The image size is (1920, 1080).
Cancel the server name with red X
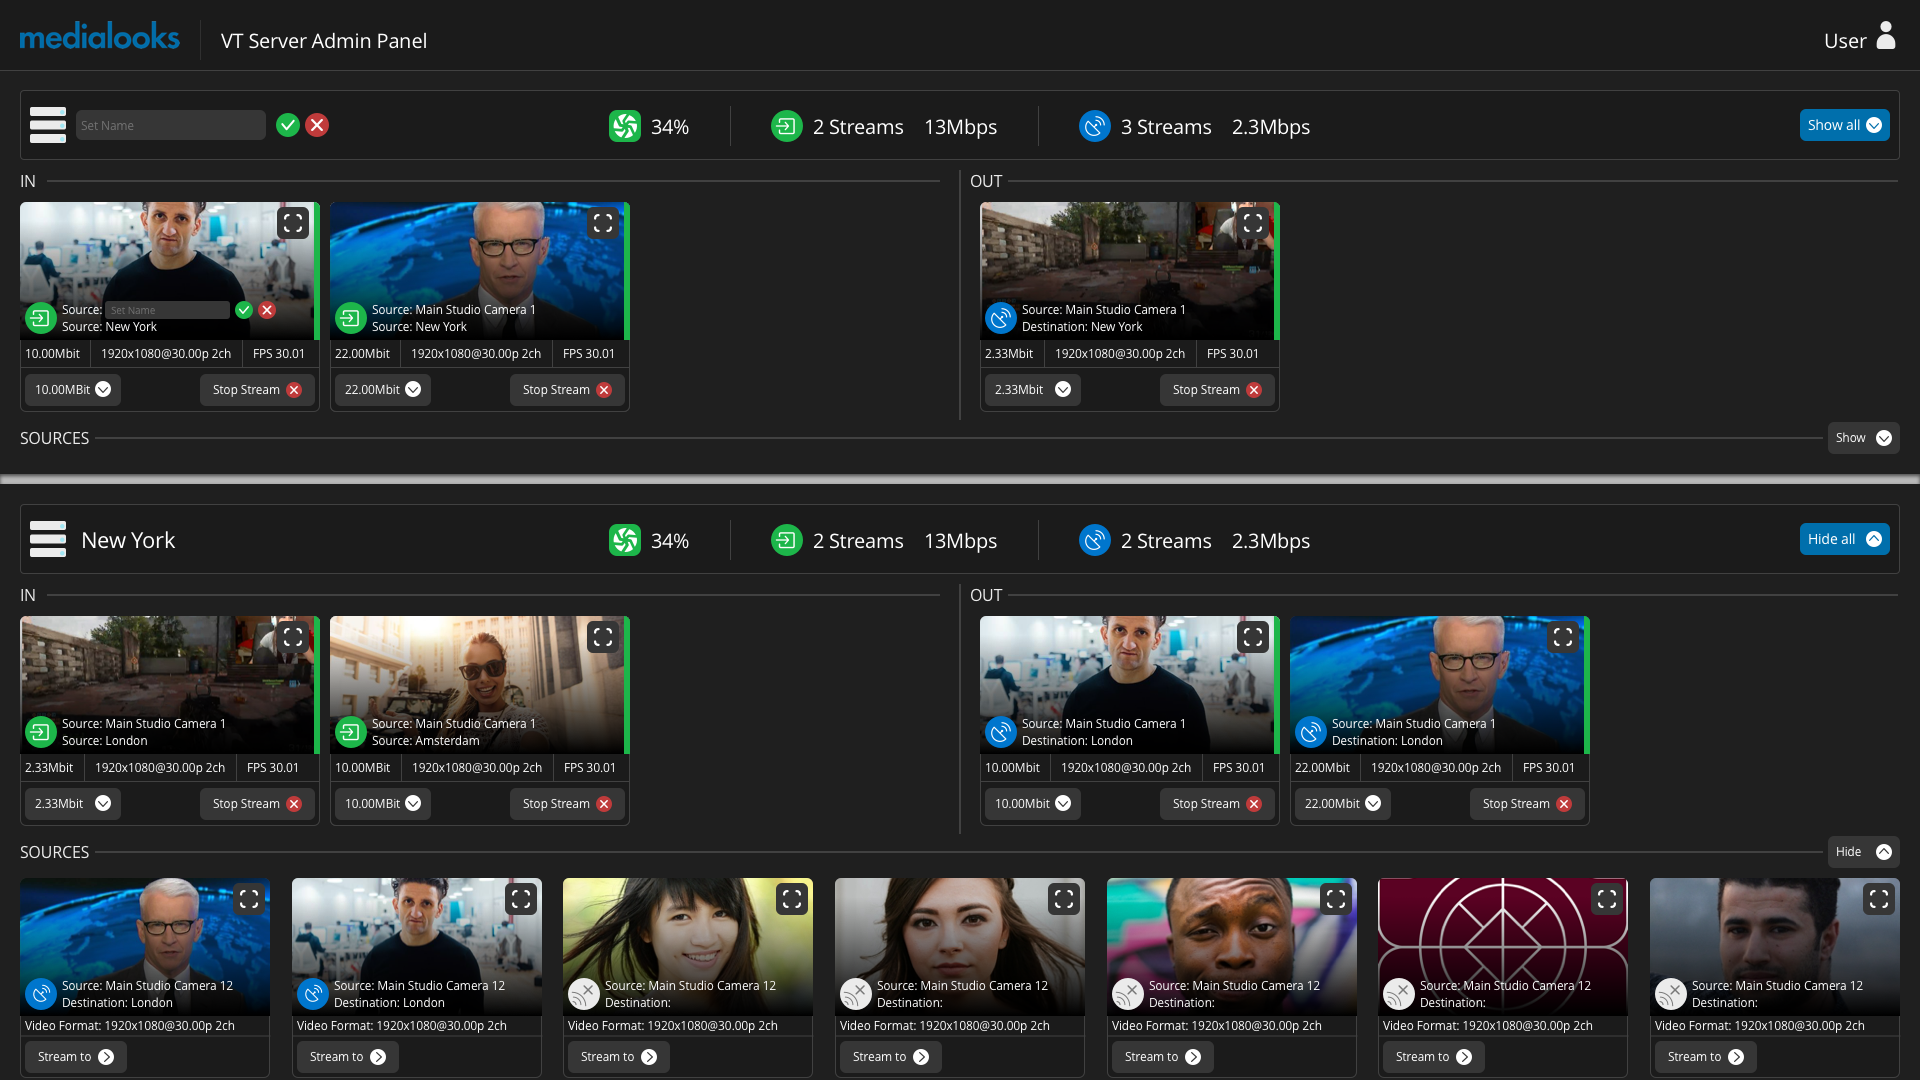point(317,125)
